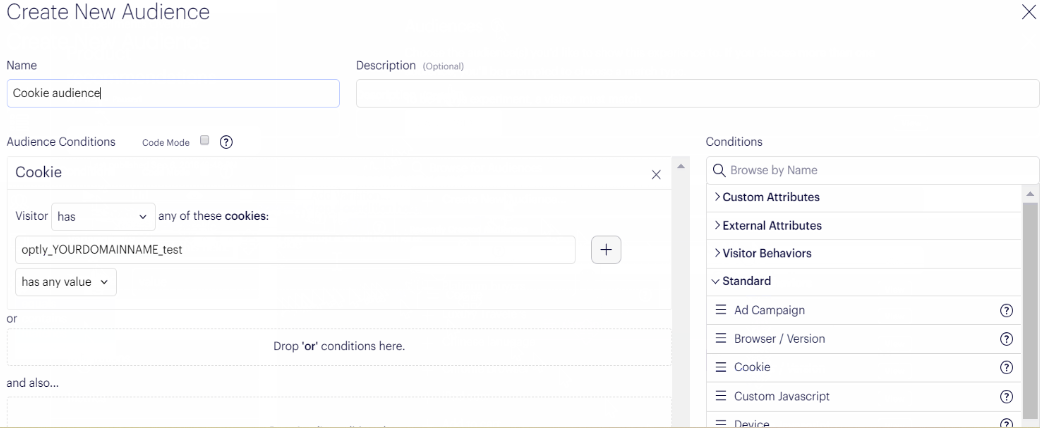Click help icon next to Ad Campaign
This screenshot has width=1040, height=428.
[1006, 311]
